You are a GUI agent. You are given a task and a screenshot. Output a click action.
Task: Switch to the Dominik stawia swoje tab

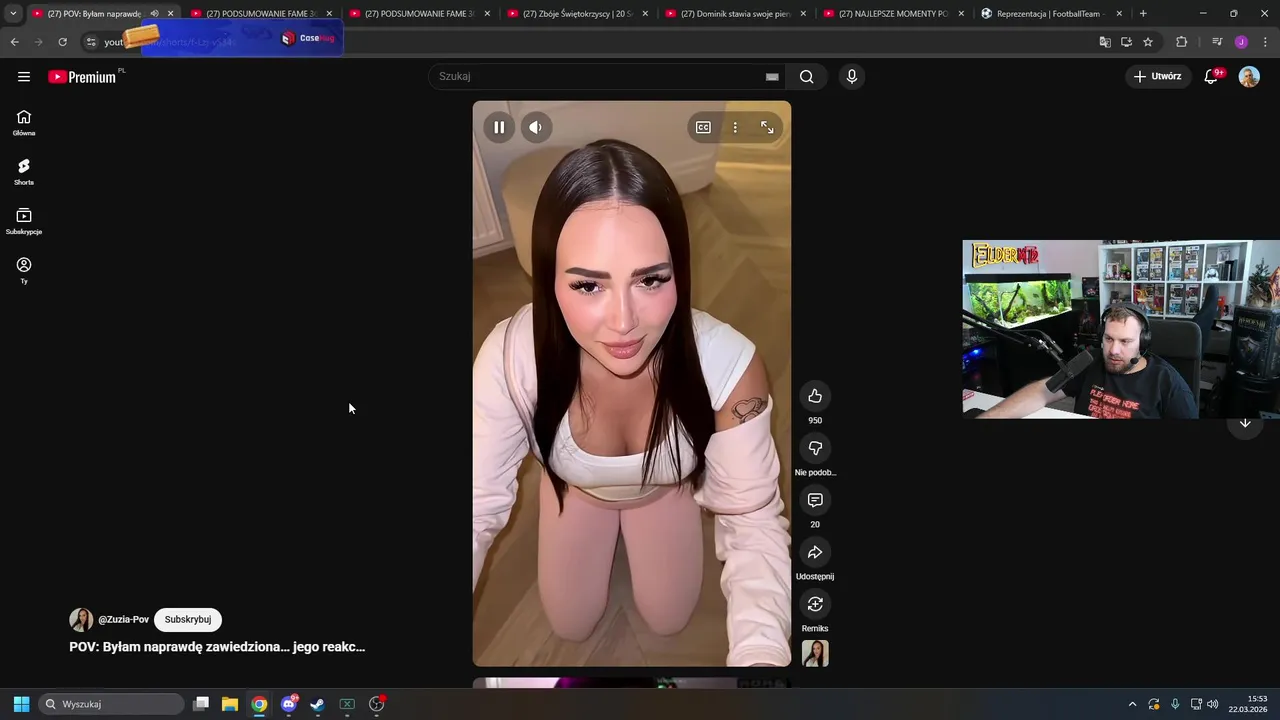pyautogui.click(x=736, y=14)
